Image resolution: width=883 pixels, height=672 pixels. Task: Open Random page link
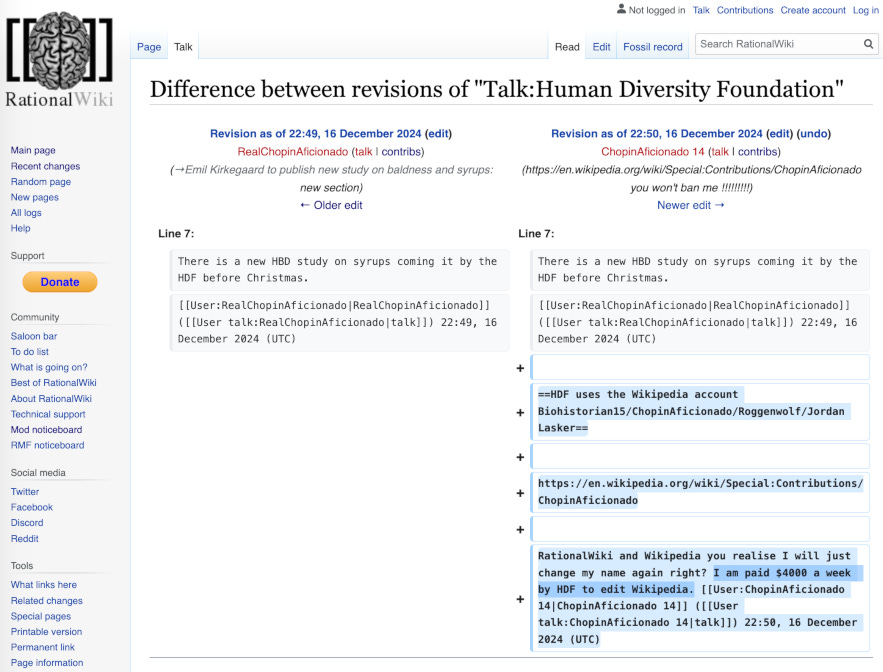click(x=41, y=181)
